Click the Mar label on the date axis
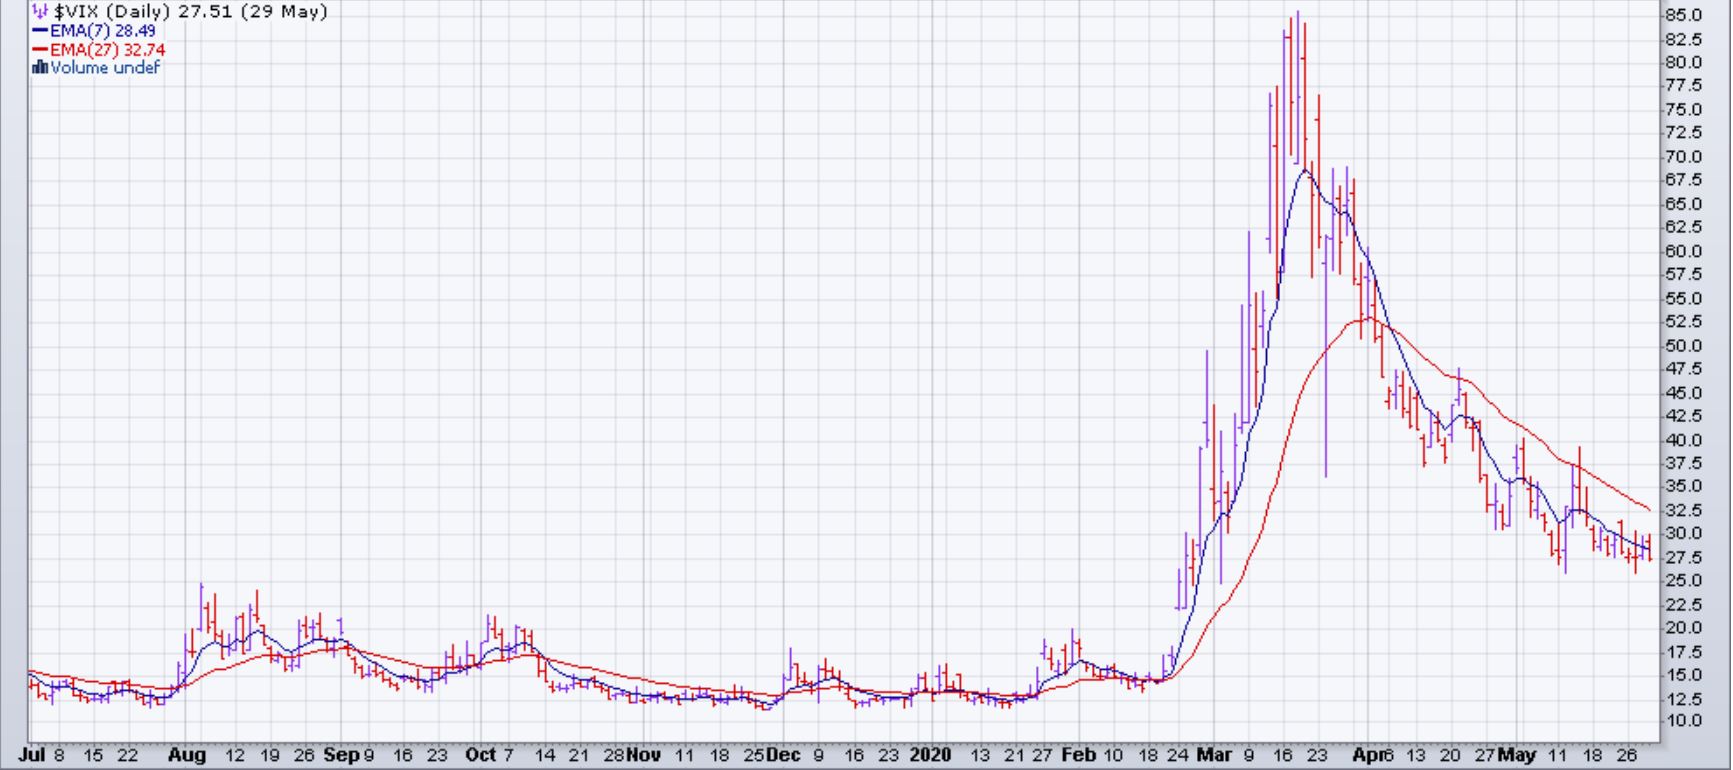Image resolution: width=1733 pixels, height=770 pixels. click(1213, 755)
